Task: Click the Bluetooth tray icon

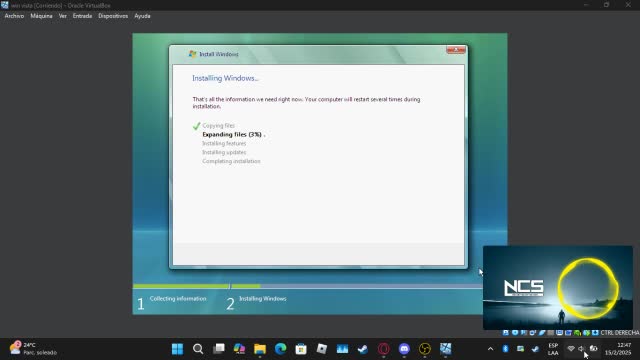Action: tap(505, 349)
